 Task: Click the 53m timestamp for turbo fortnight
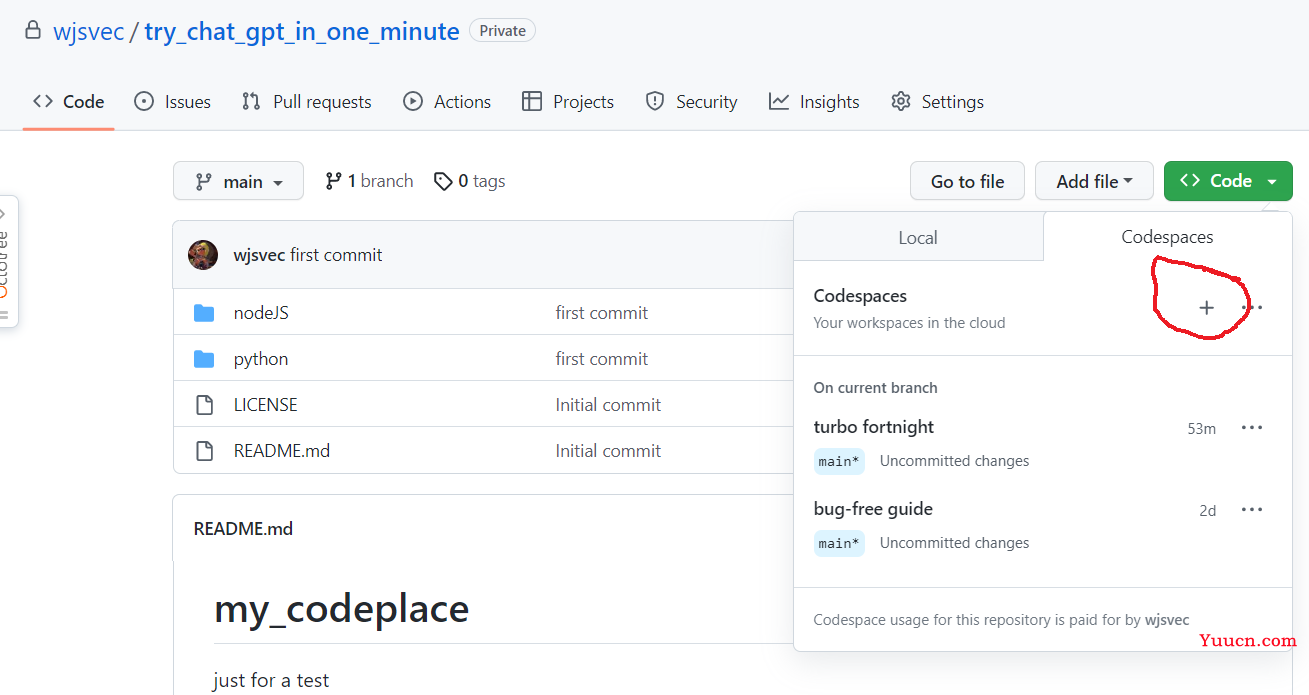point(1201,429)
